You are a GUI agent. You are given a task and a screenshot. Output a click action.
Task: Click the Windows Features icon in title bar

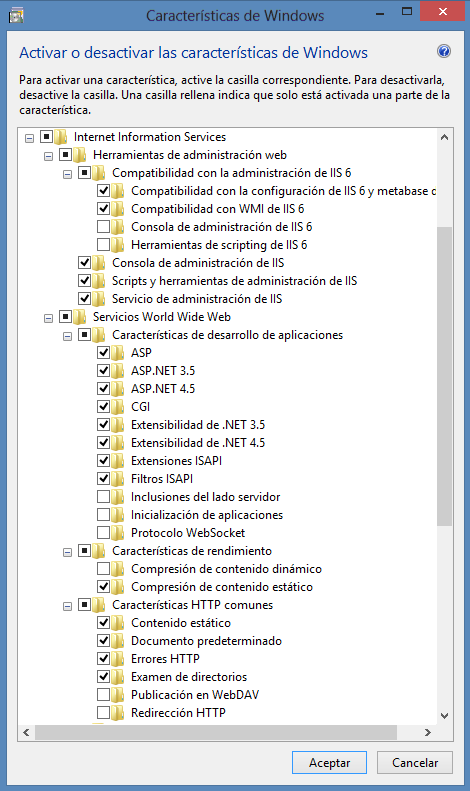point(16,16)
